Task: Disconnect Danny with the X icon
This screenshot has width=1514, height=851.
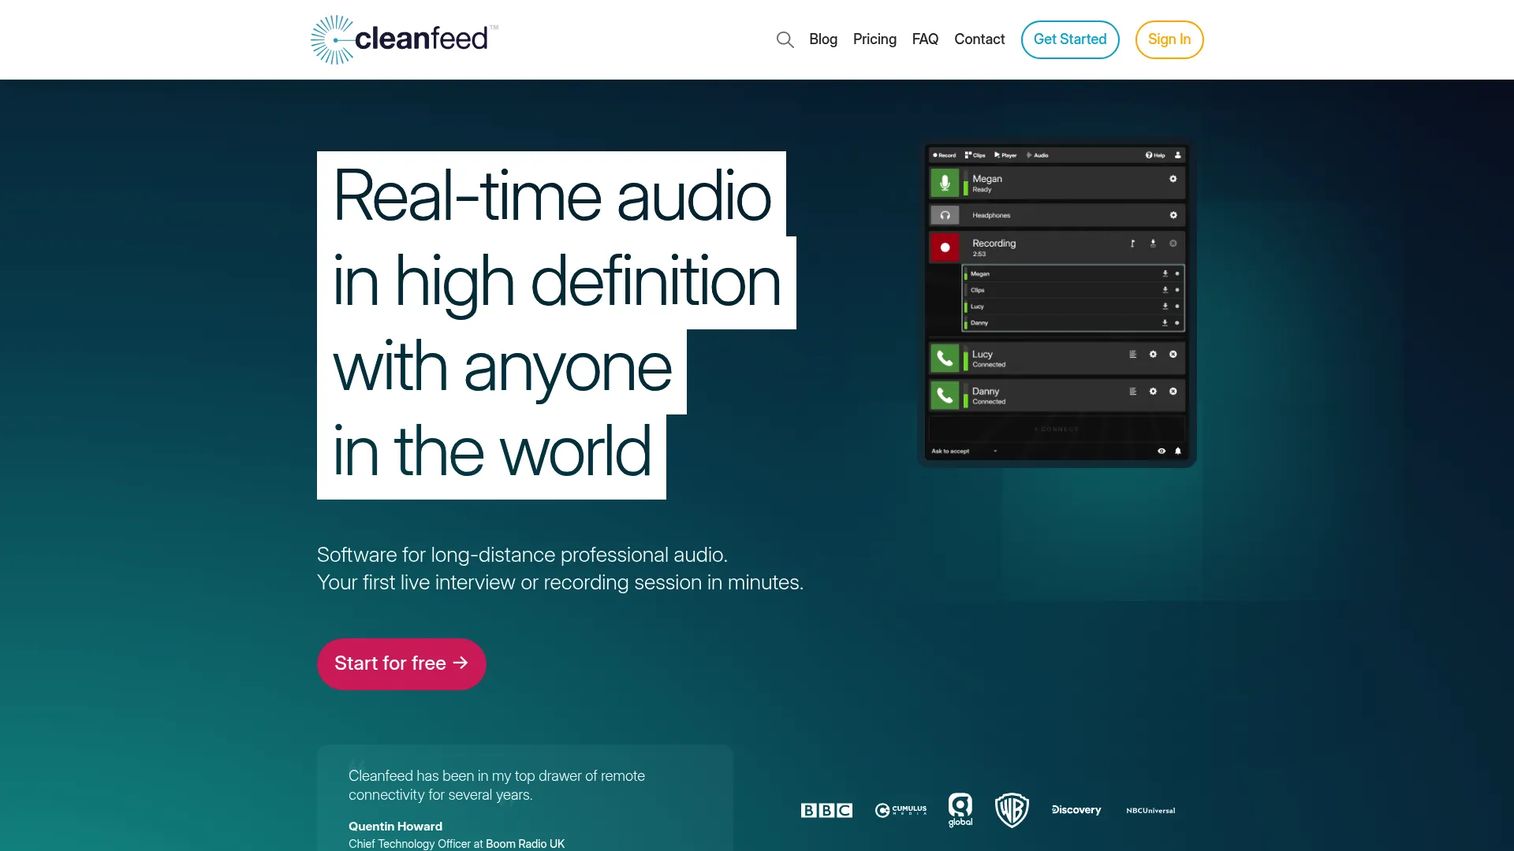Action: 1173,391
